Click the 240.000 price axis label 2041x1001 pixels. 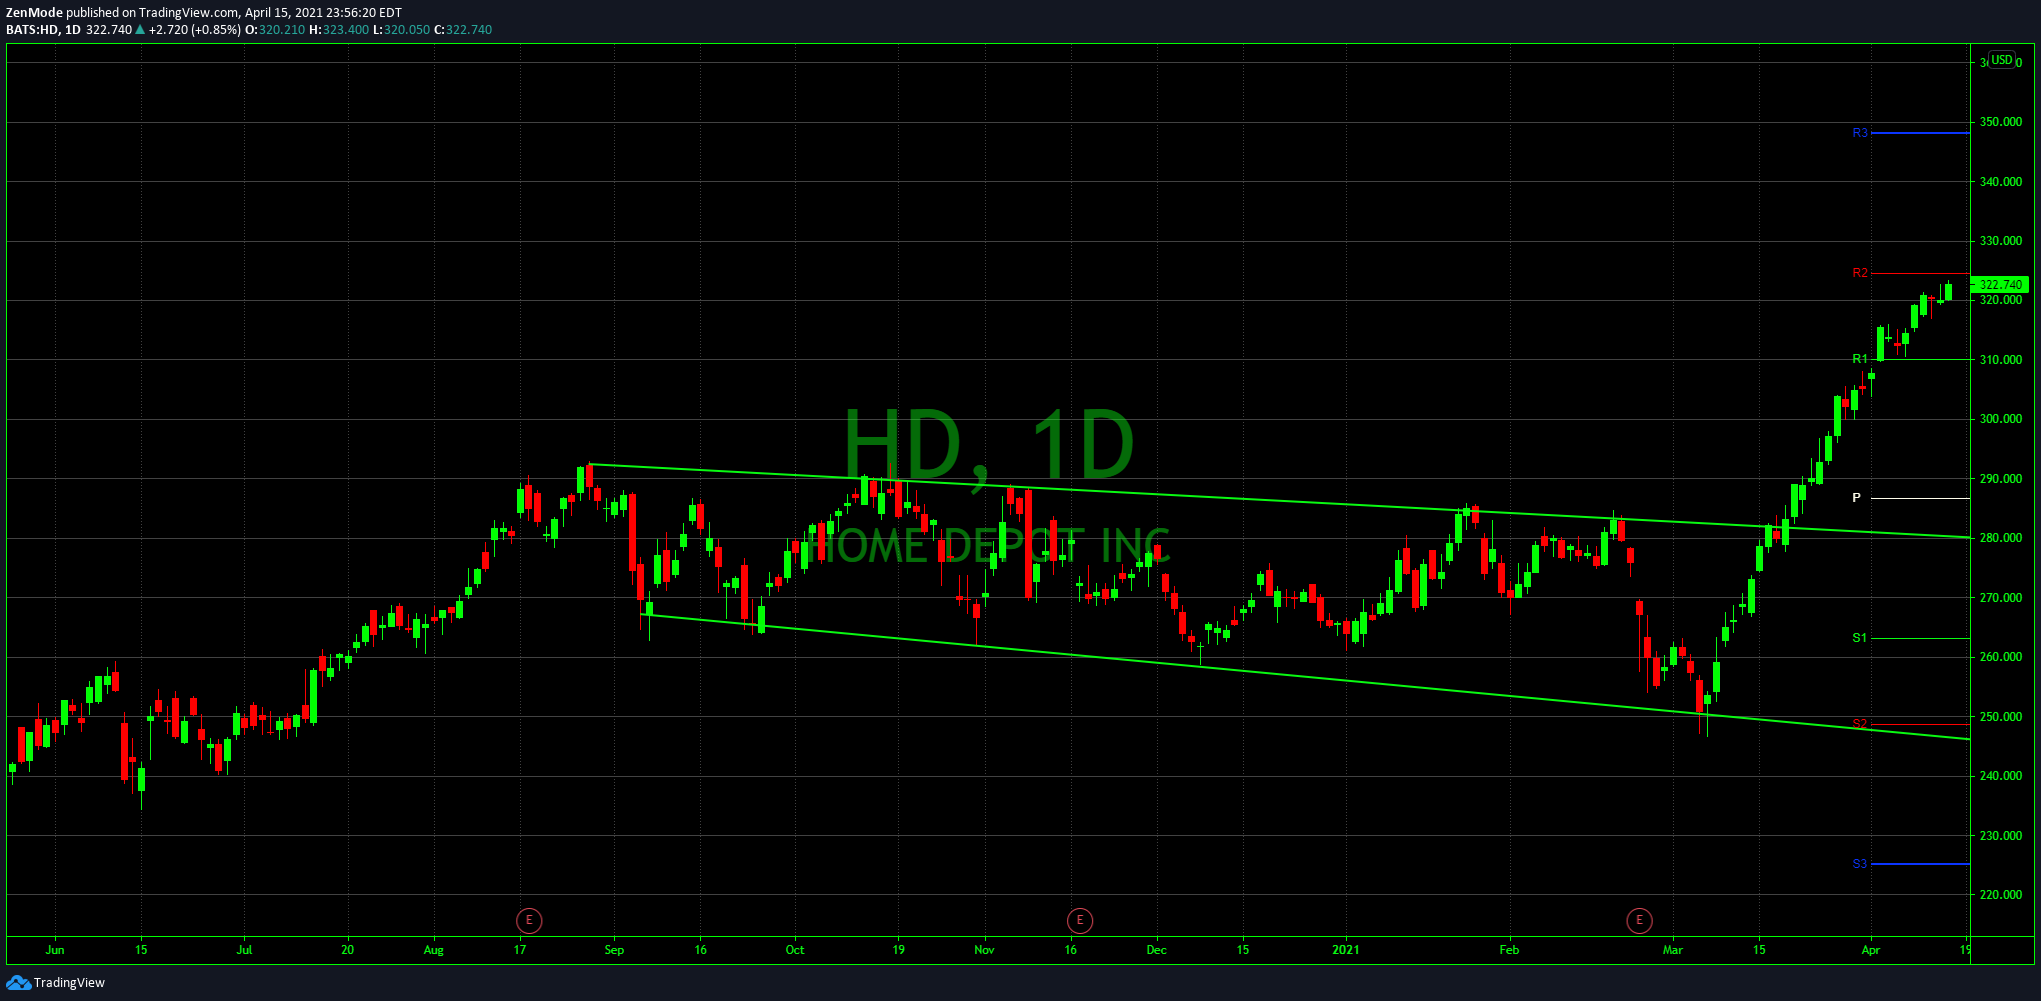[x=2001, y=776]
